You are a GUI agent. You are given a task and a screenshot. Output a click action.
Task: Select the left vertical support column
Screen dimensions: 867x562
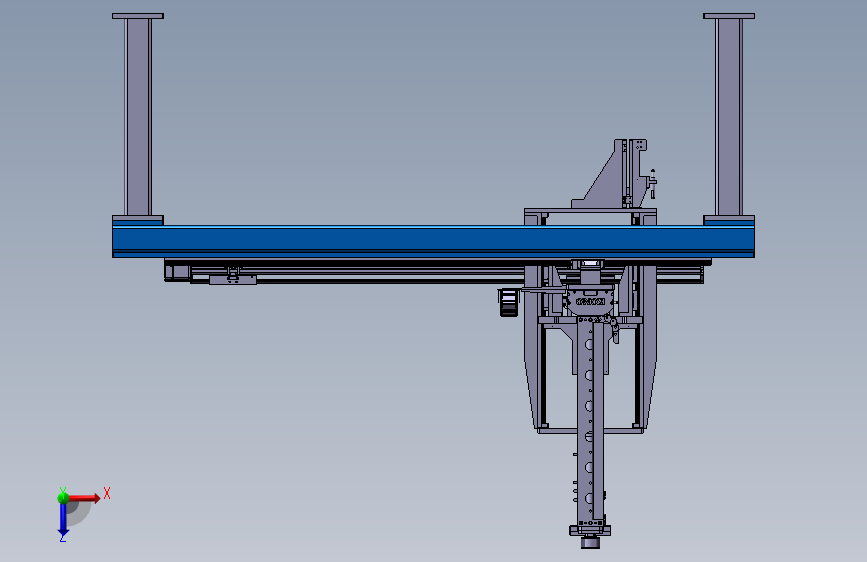[138, 117]
